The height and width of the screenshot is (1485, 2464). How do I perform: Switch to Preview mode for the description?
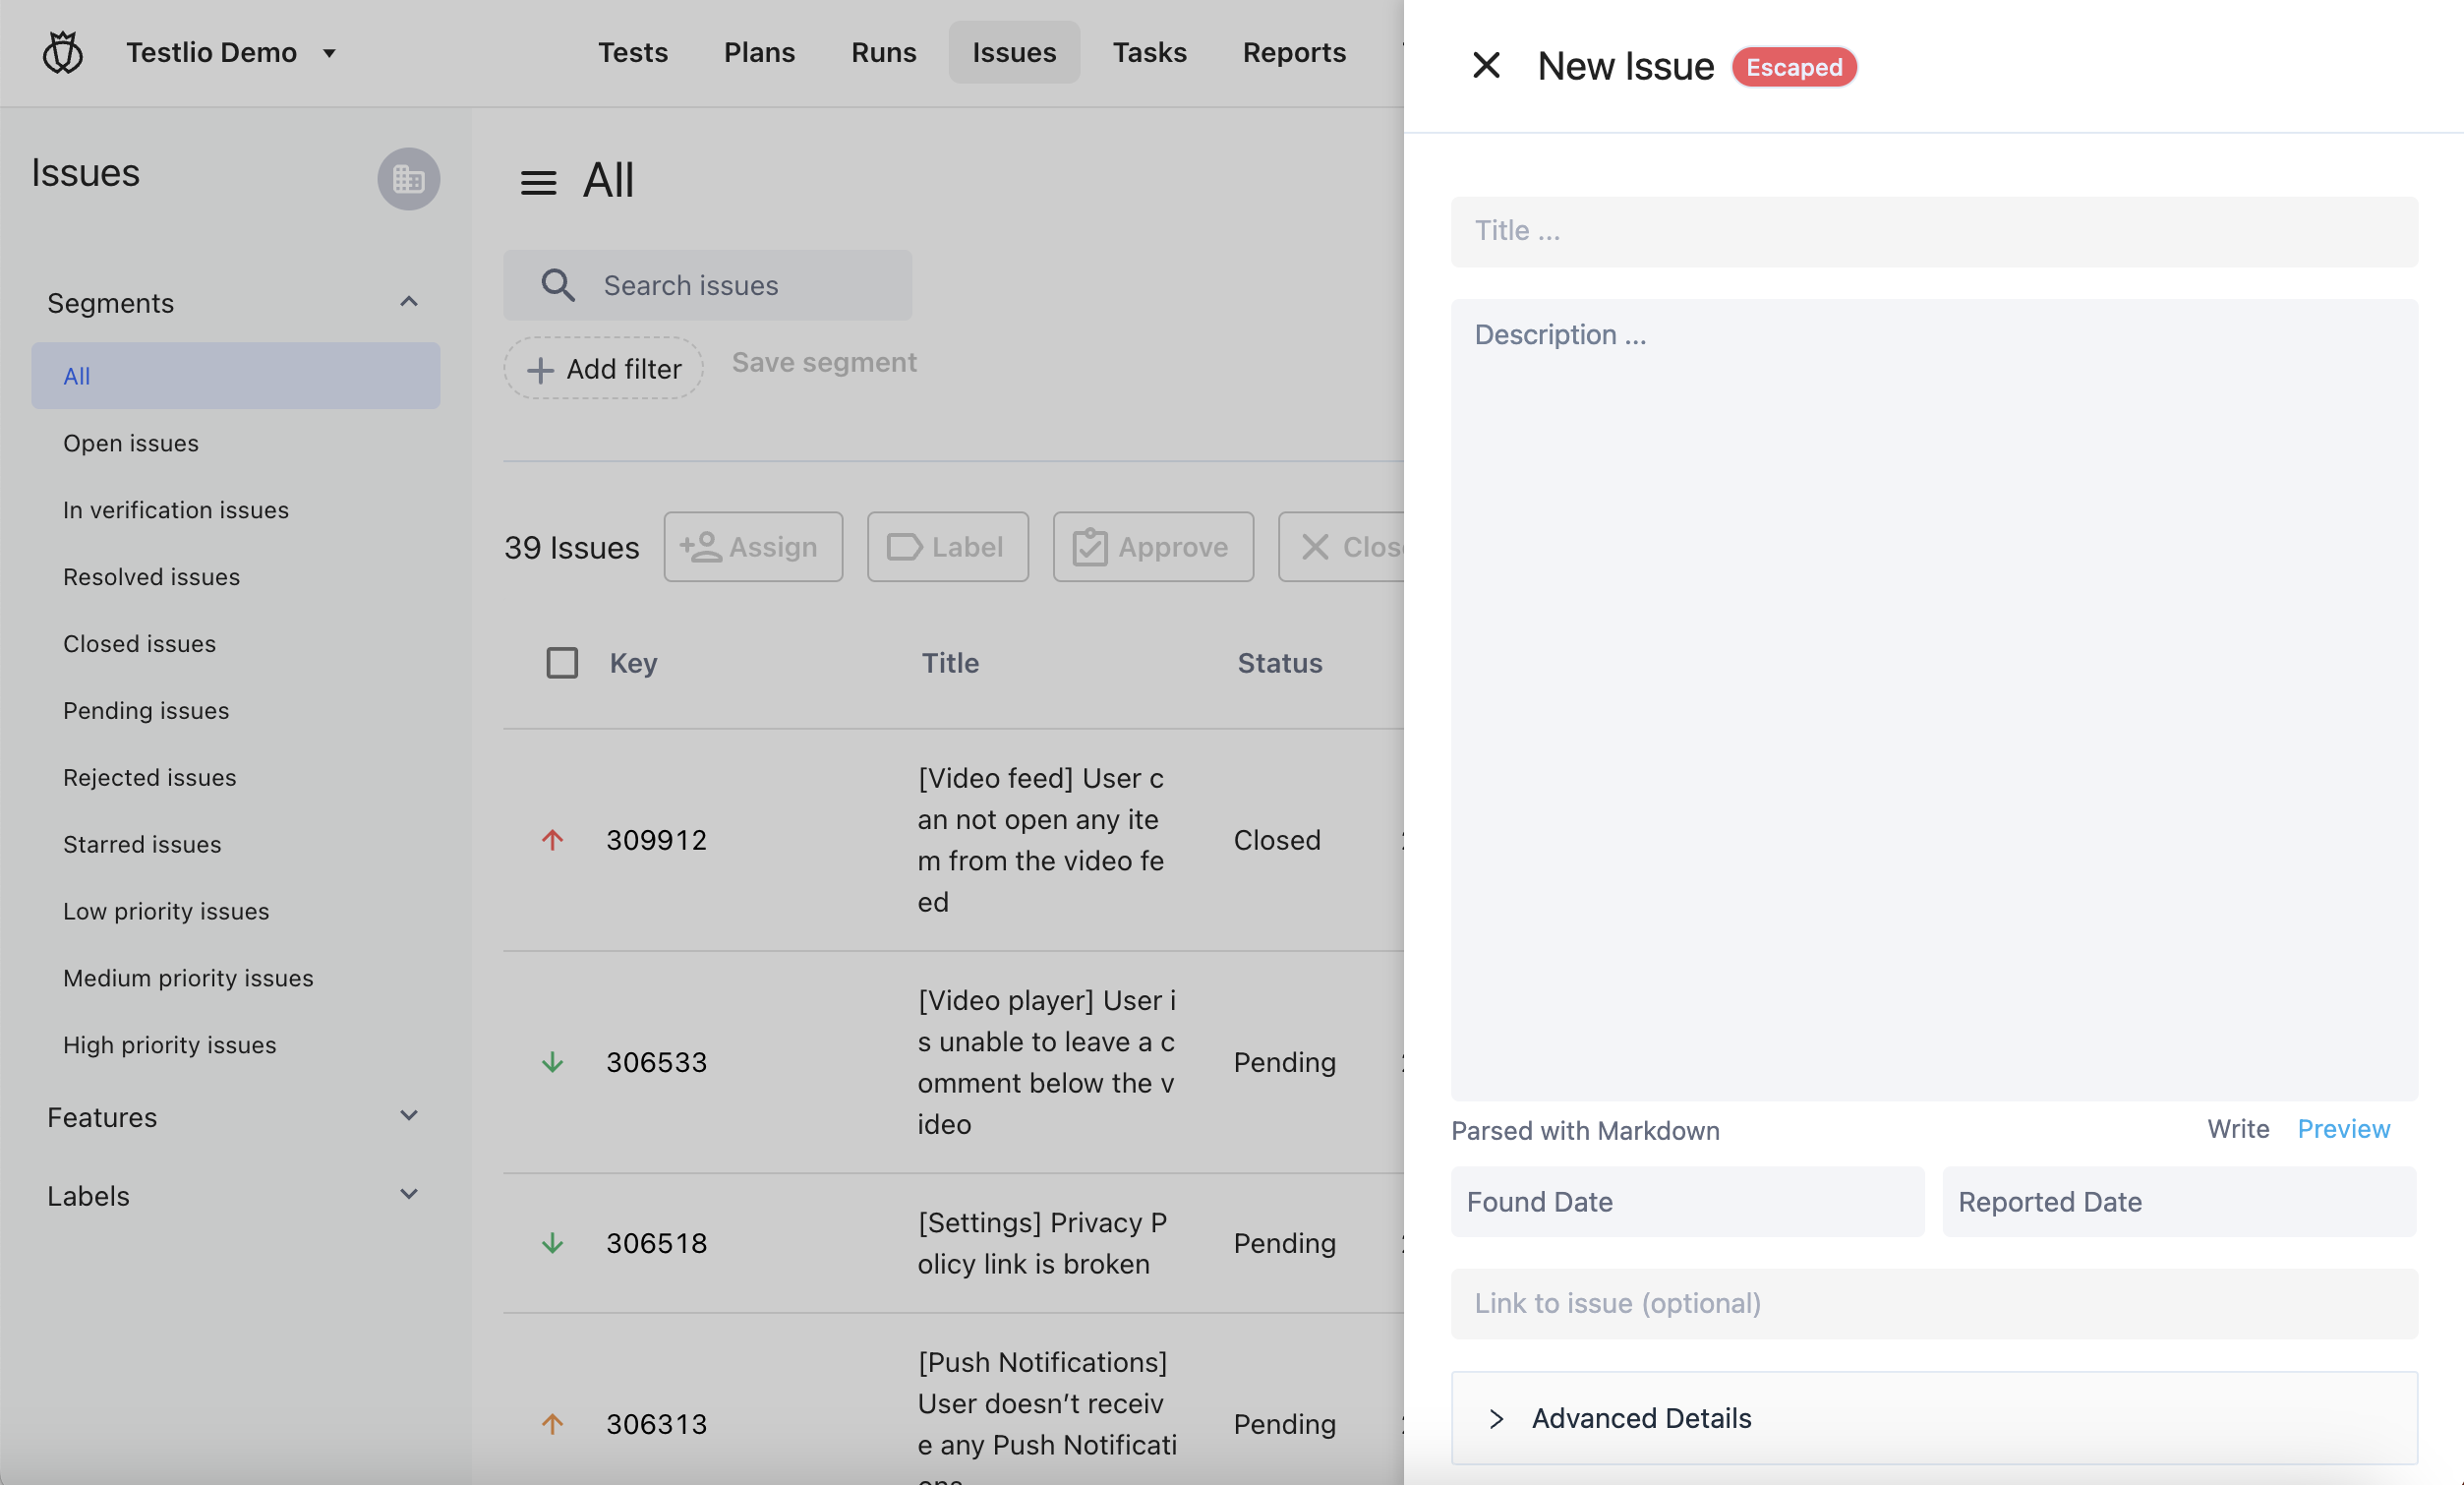[x=2343, y=1129]
